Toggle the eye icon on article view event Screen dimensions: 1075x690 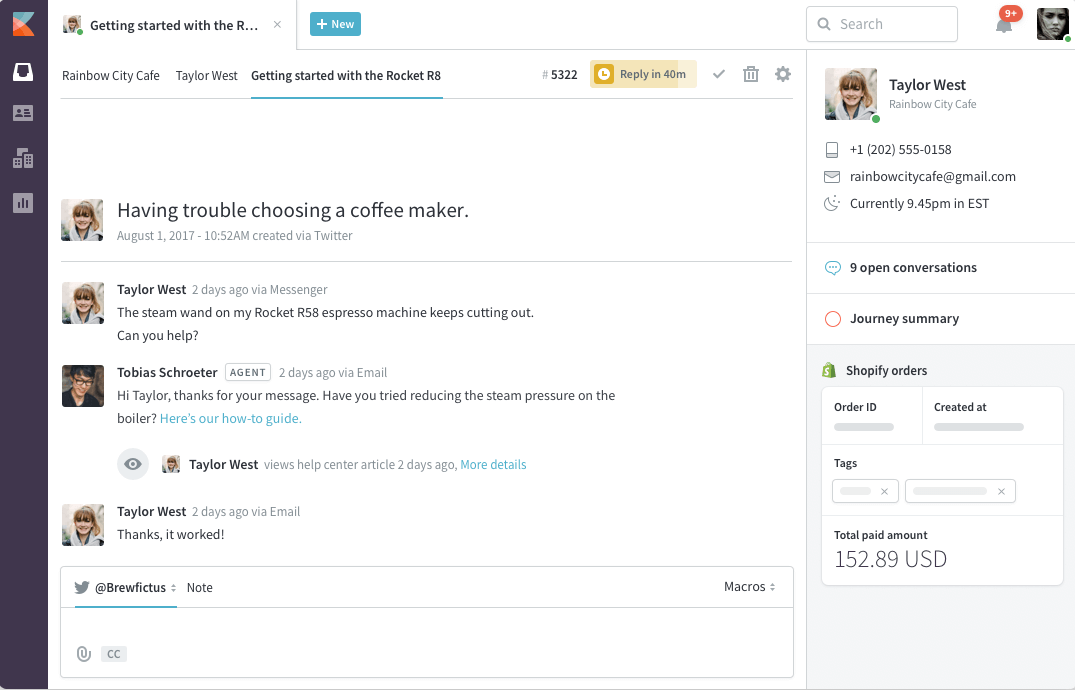coord(133,464)
